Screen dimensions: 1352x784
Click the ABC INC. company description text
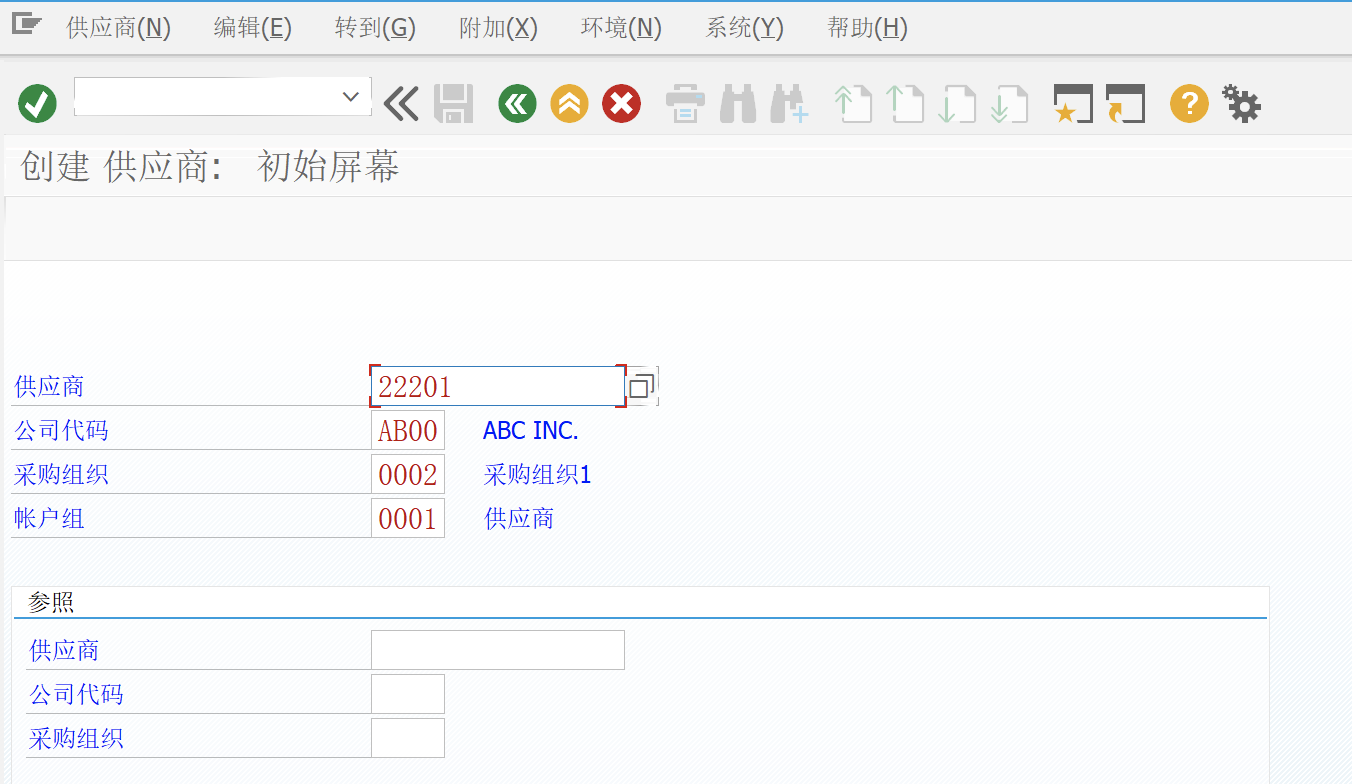pos(531,431)
